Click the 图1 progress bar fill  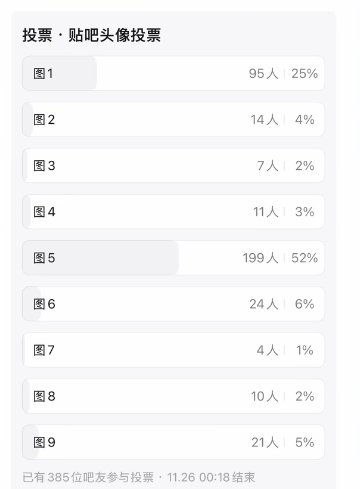tap(59, 73)
